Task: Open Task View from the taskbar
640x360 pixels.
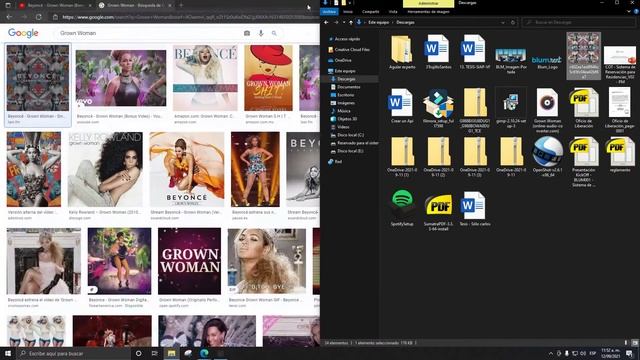Action: pos(155,353)
